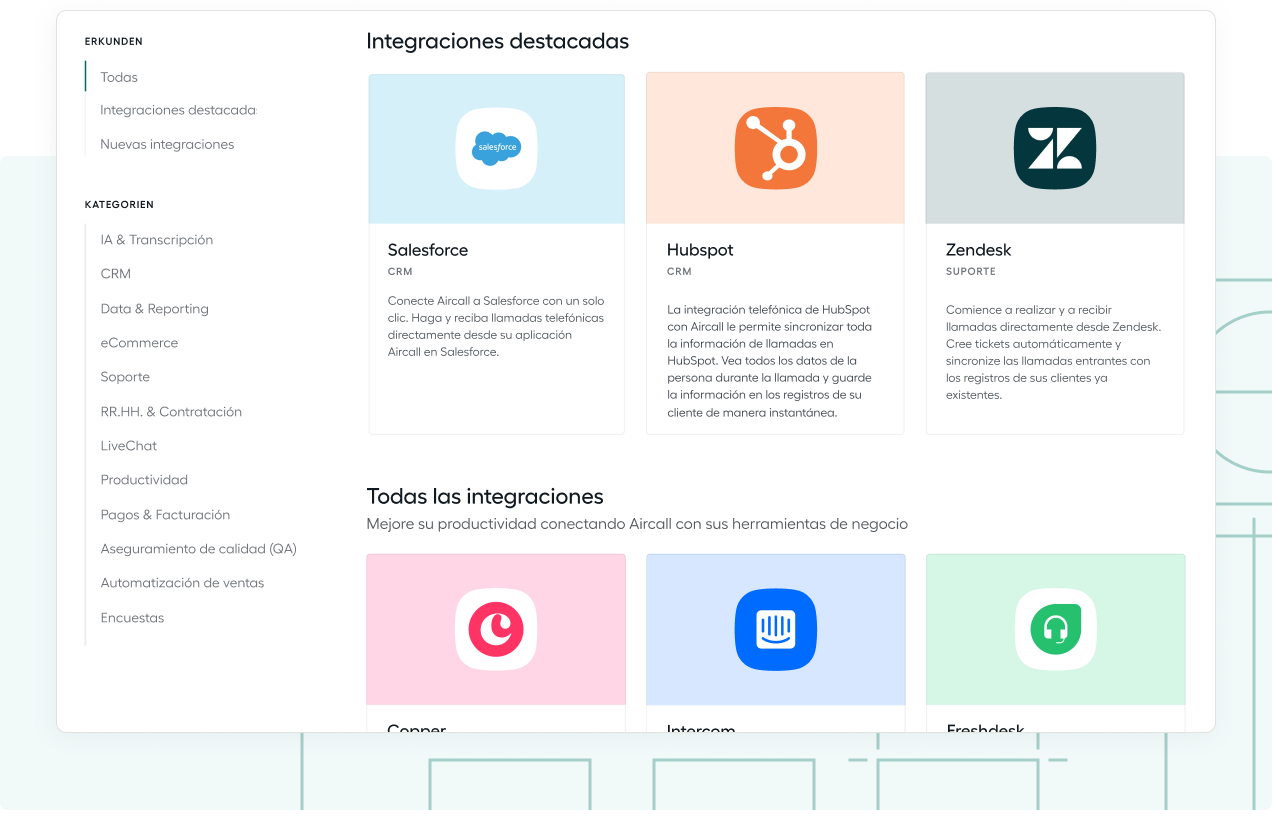Open the Hubspot card title
Image resolution: width=1272 pixels, height=818 pixels.
tap(700, 250)
